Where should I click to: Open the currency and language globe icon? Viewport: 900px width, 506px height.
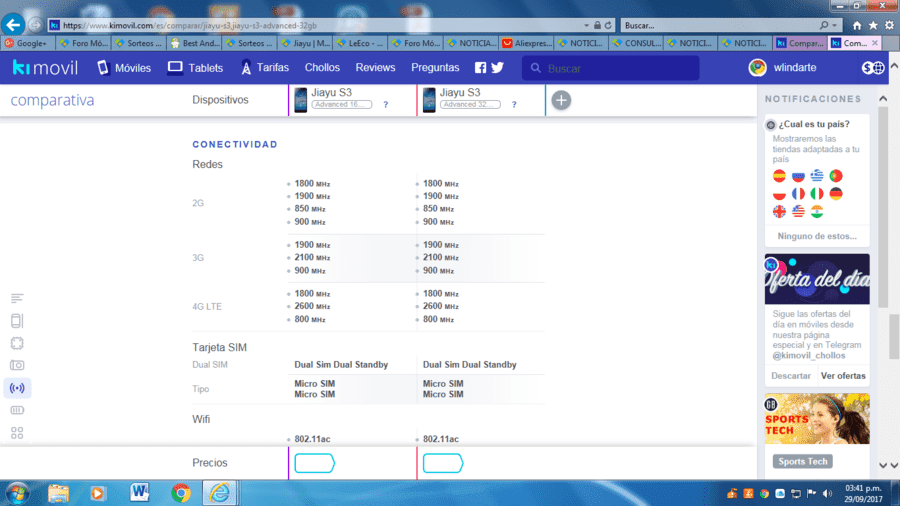[872, 68]
